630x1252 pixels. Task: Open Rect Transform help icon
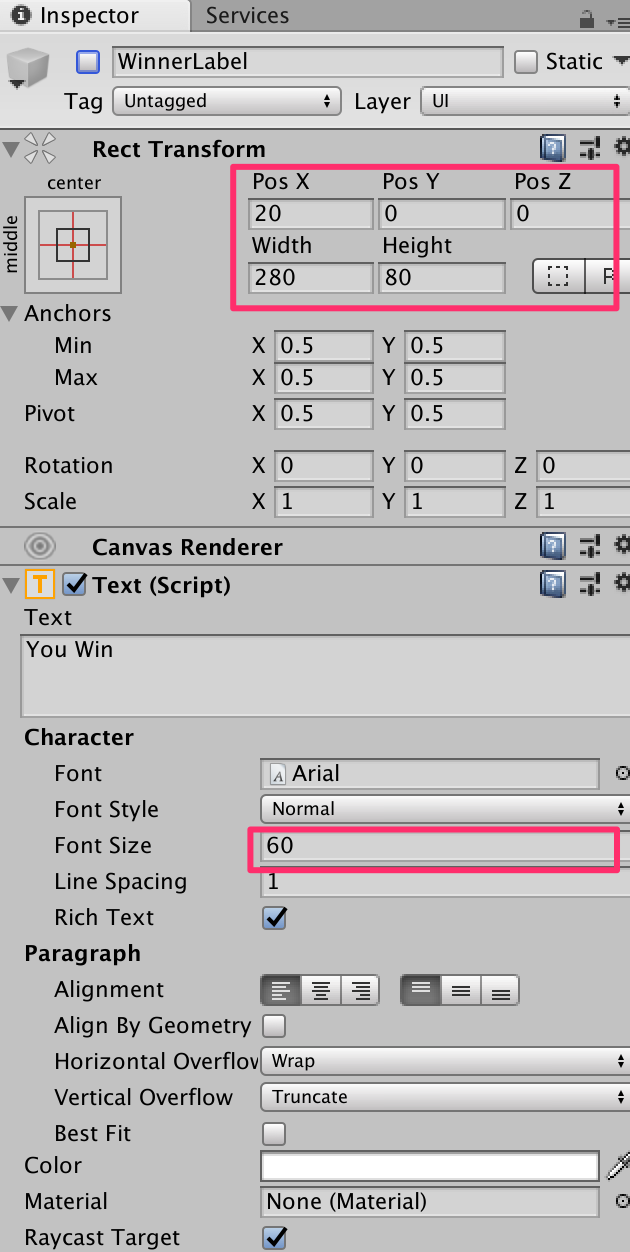[x=552, y=149]
